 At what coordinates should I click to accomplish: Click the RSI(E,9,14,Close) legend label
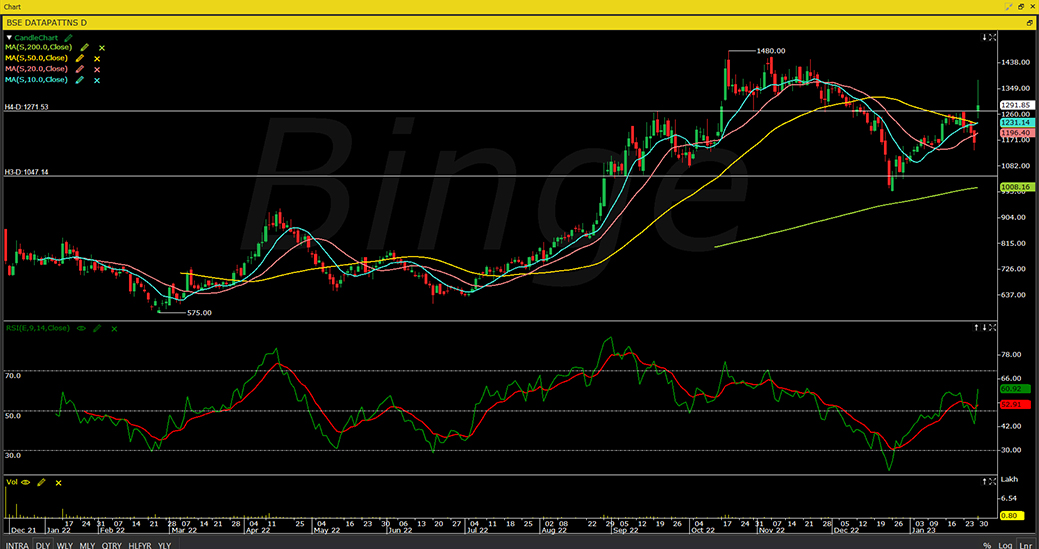38,328
